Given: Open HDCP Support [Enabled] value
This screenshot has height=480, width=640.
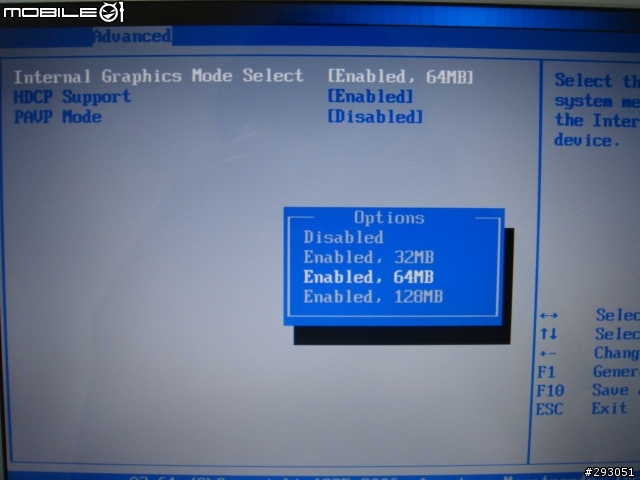Looking at the screenshot, I should [370, 96].
